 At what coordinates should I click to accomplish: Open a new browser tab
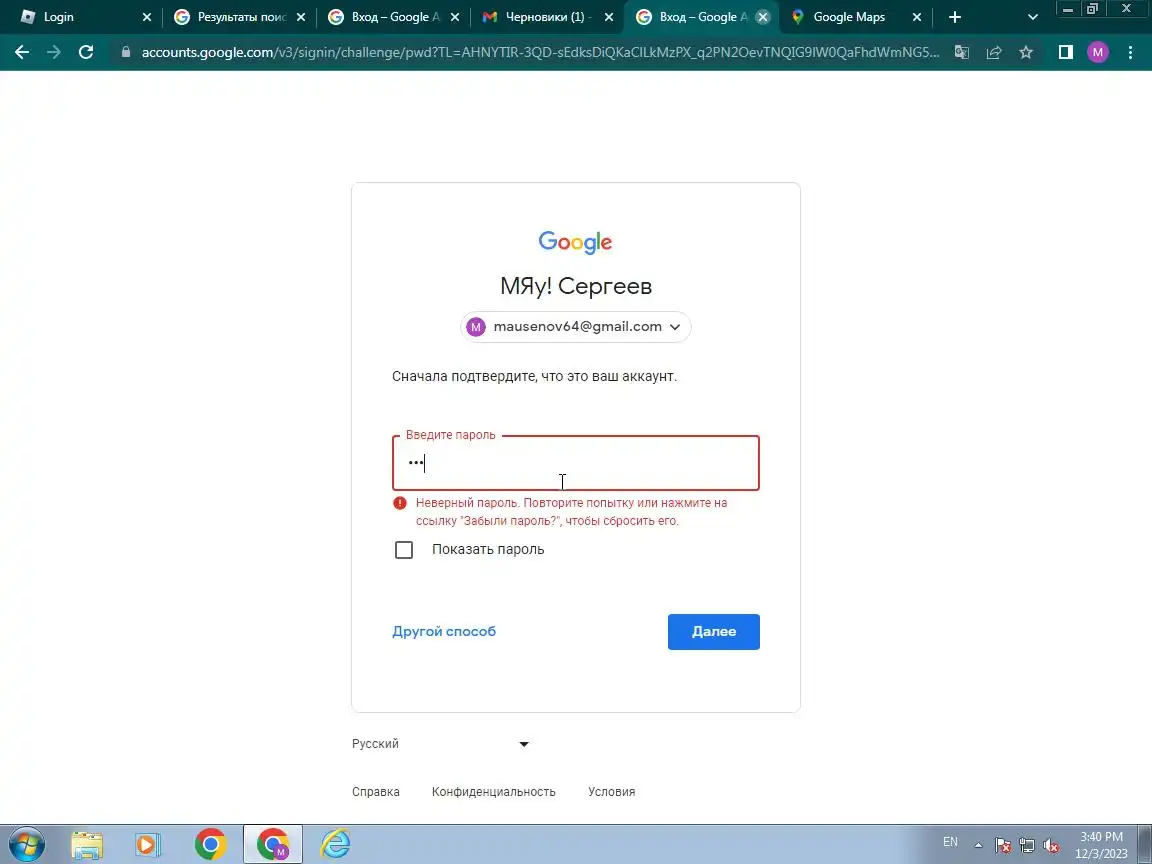click(x=954, y=17)
